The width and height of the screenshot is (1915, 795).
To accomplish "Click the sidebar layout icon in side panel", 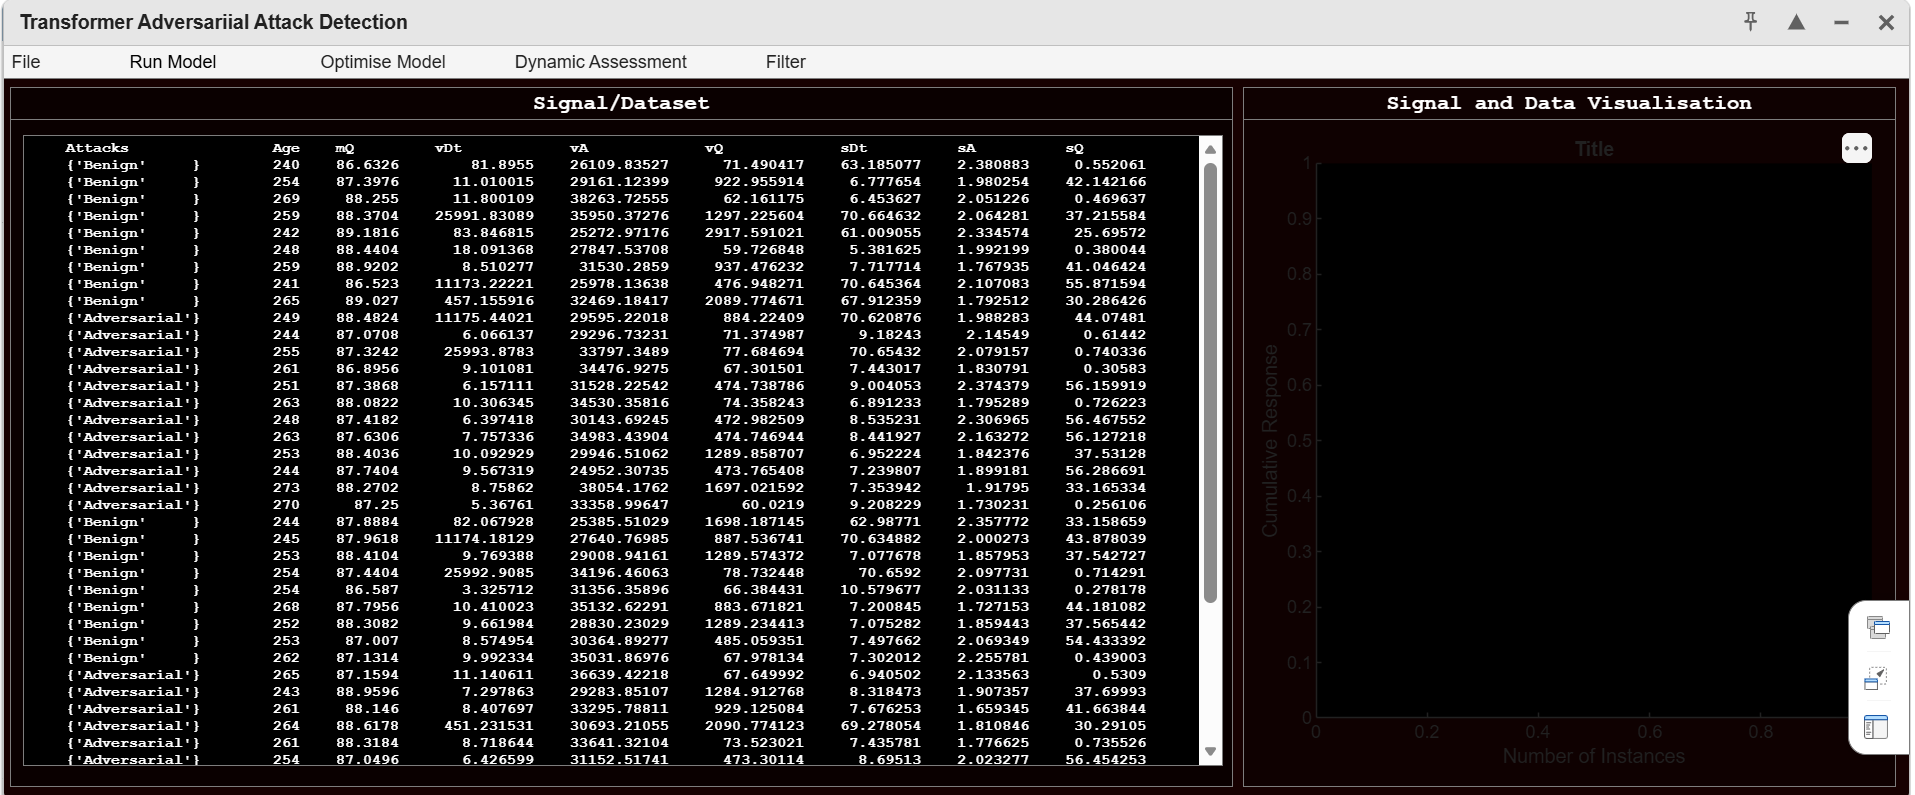I will click(1877, 727).
